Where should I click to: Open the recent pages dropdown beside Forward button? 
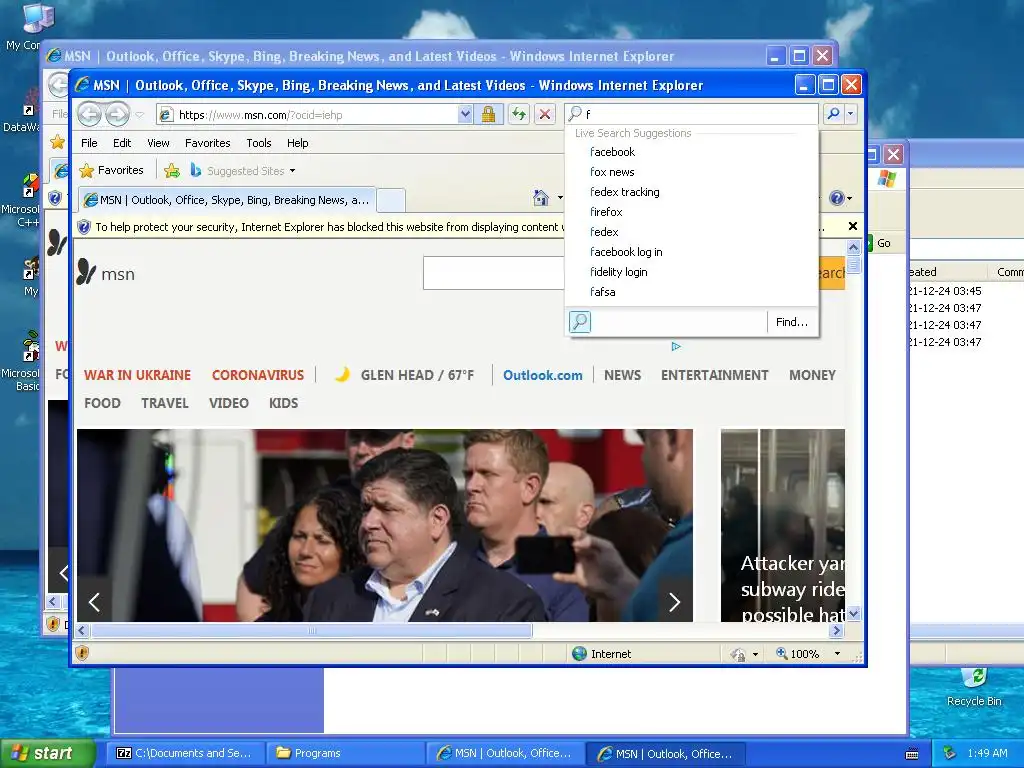(x=140, y=115)
